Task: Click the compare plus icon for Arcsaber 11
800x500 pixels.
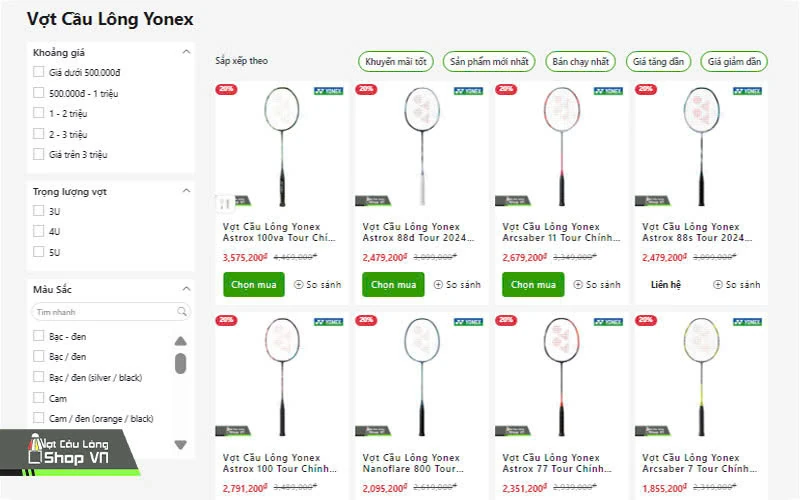Action: point(578,285)
